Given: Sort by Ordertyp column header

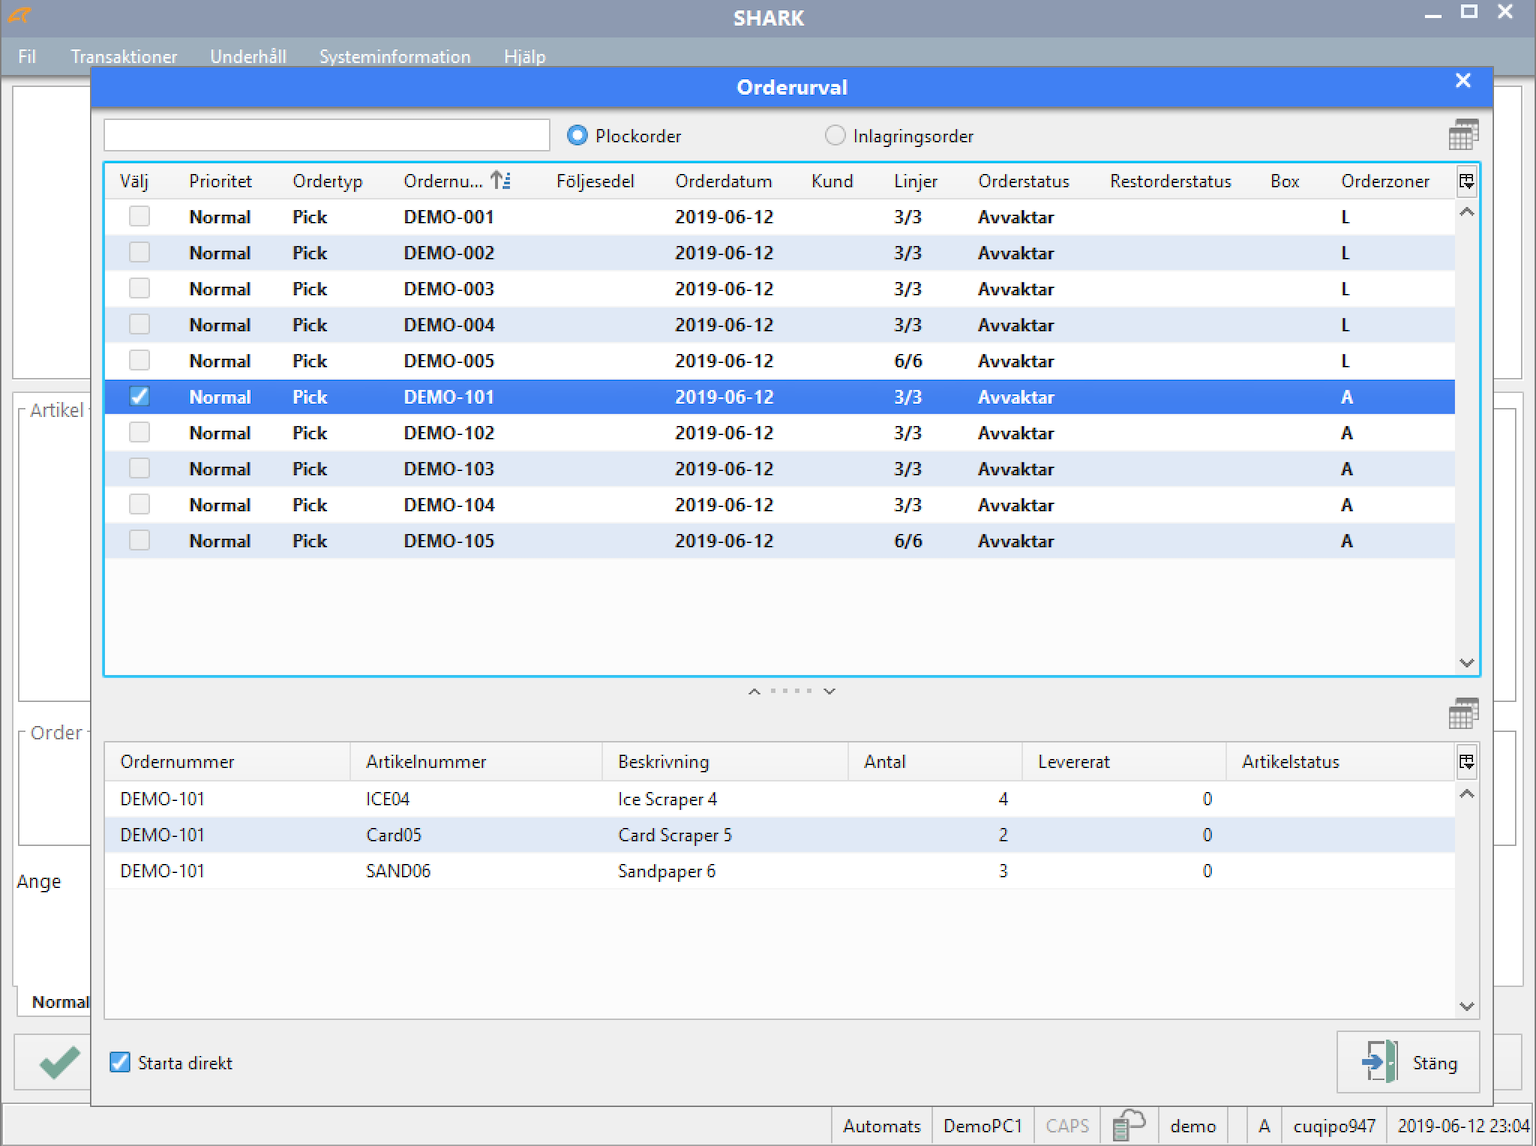Looking at the screenshot, I should click(327, 181).
